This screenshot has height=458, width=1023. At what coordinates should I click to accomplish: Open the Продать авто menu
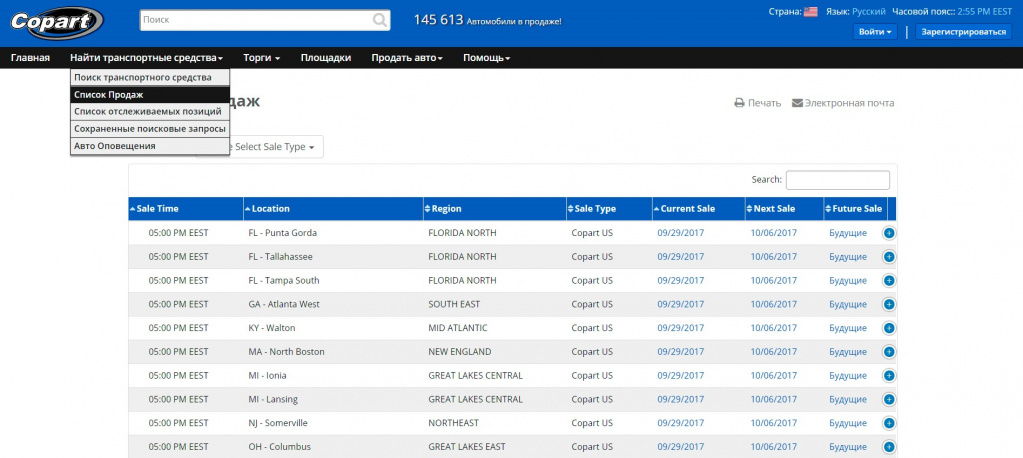(407, 58)
